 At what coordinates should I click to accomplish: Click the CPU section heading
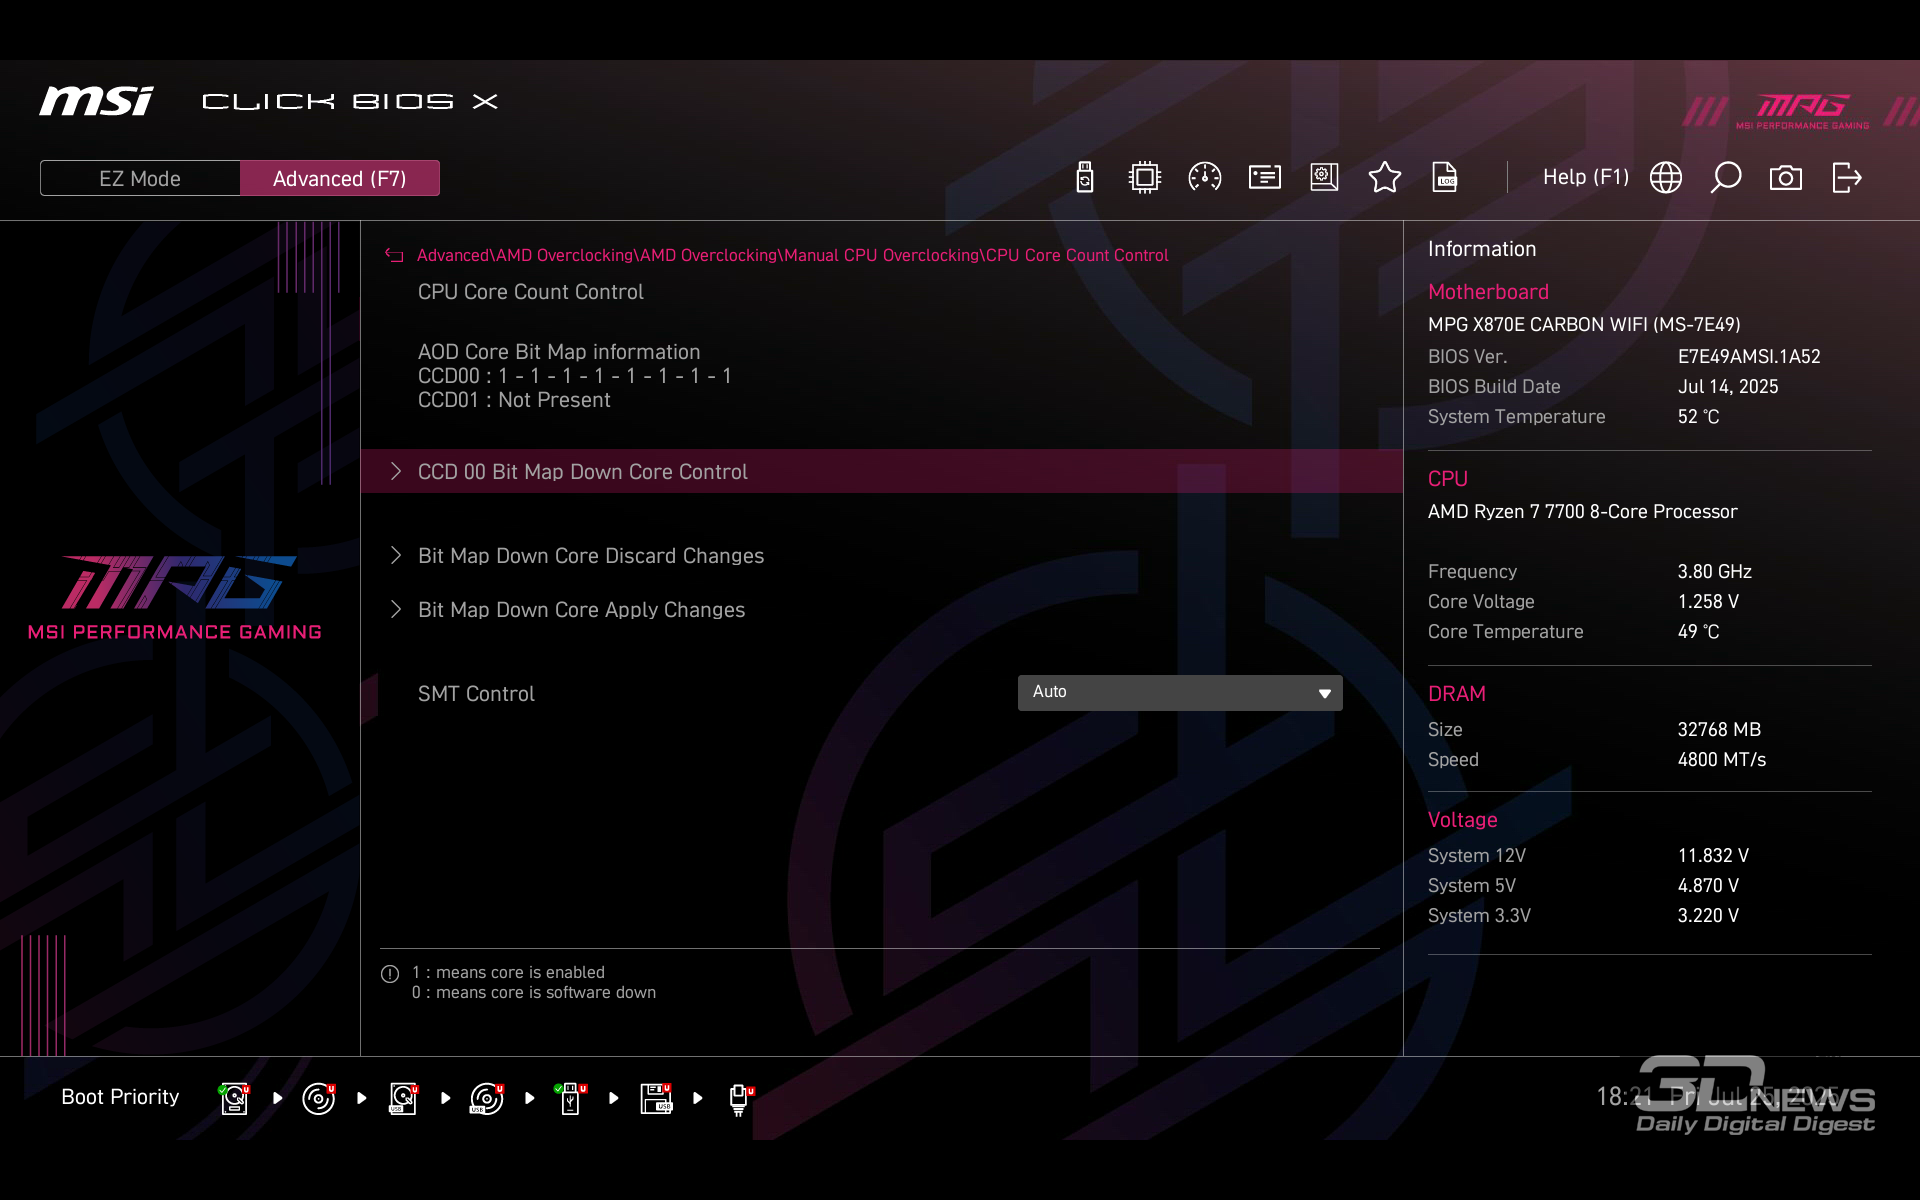click(1447, 479)
